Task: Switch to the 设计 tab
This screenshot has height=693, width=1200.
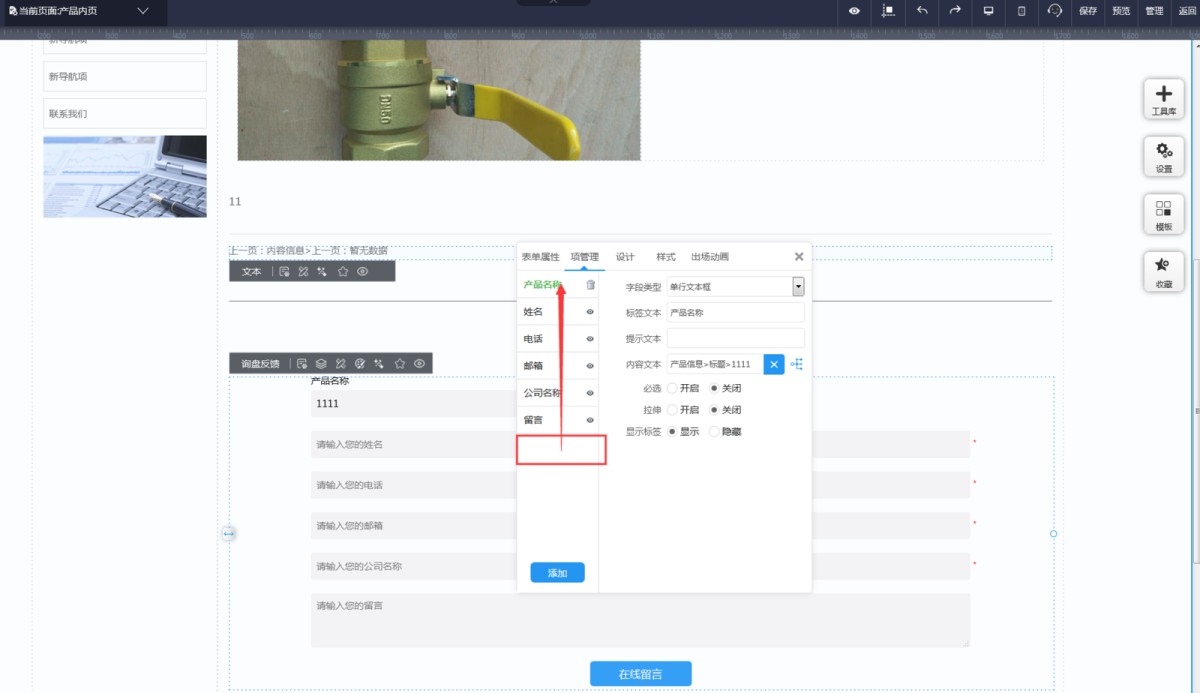Action: click(x=625, y=257)
